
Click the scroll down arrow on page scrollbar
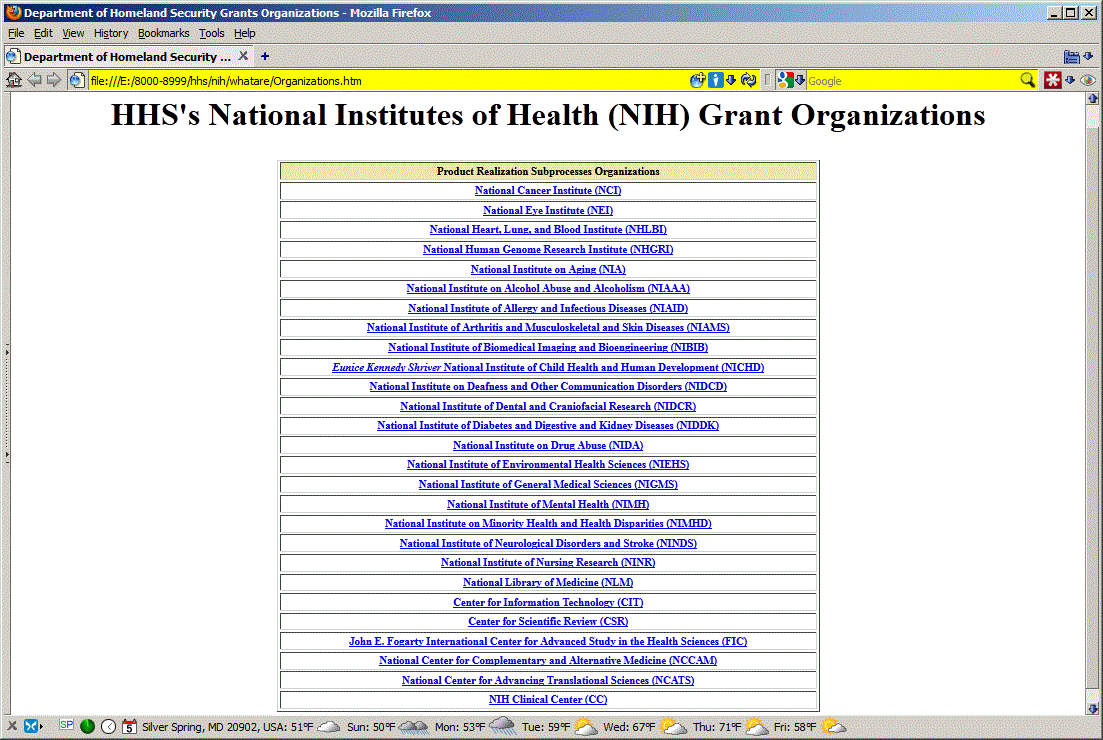(x=1092, y=708)
